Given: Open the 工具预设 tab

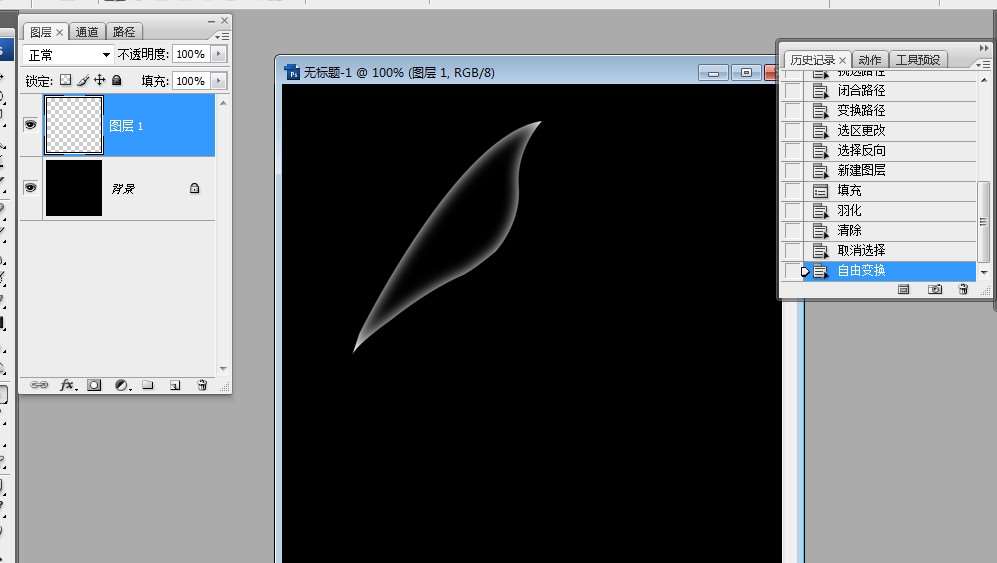Looking at the screenshot, I should click(918, 60).
